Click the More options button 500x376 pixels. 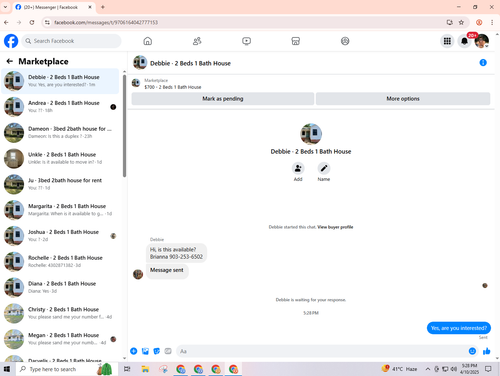403,99
